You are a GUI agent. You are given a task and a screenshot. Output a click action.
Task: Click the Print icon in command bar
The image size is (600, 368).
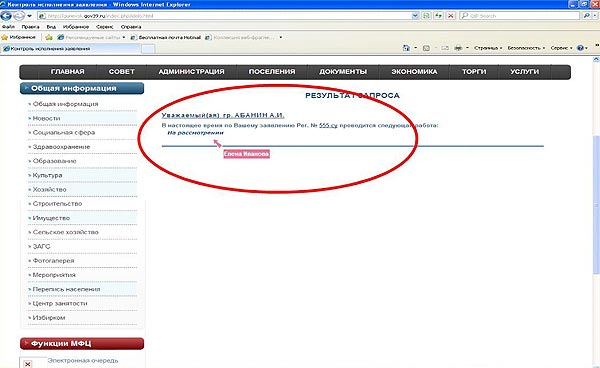pos(458,48)
